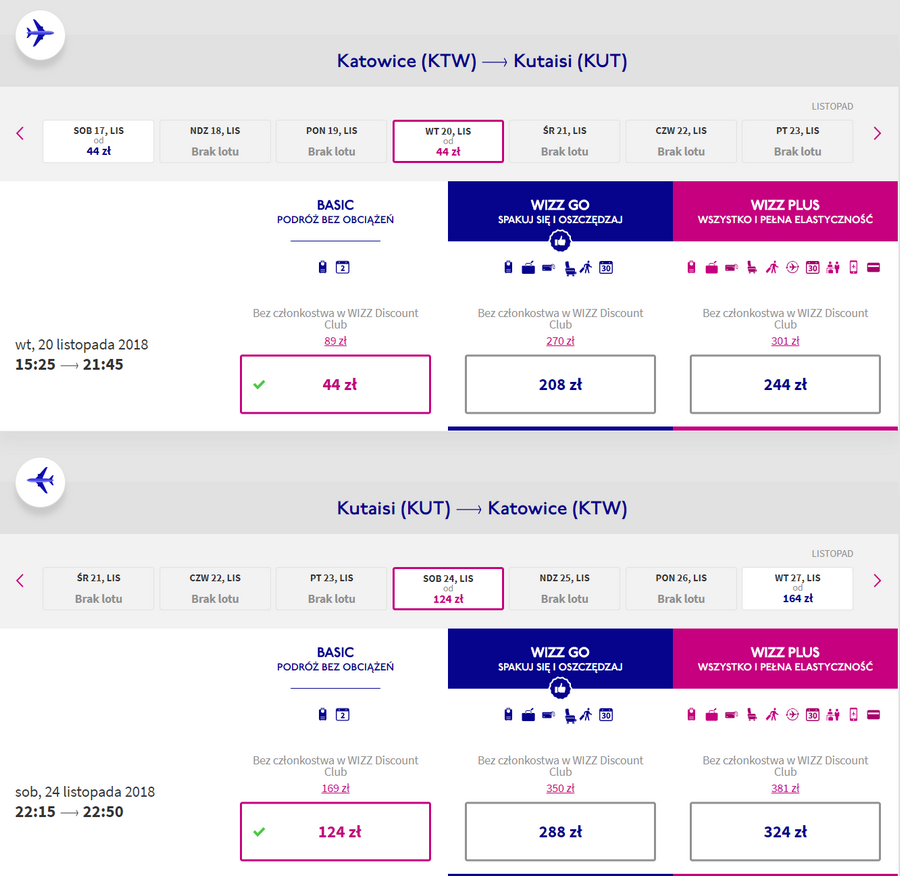Select return date PON 26, LIS
900x876 pixels.
tap(681, 588)
